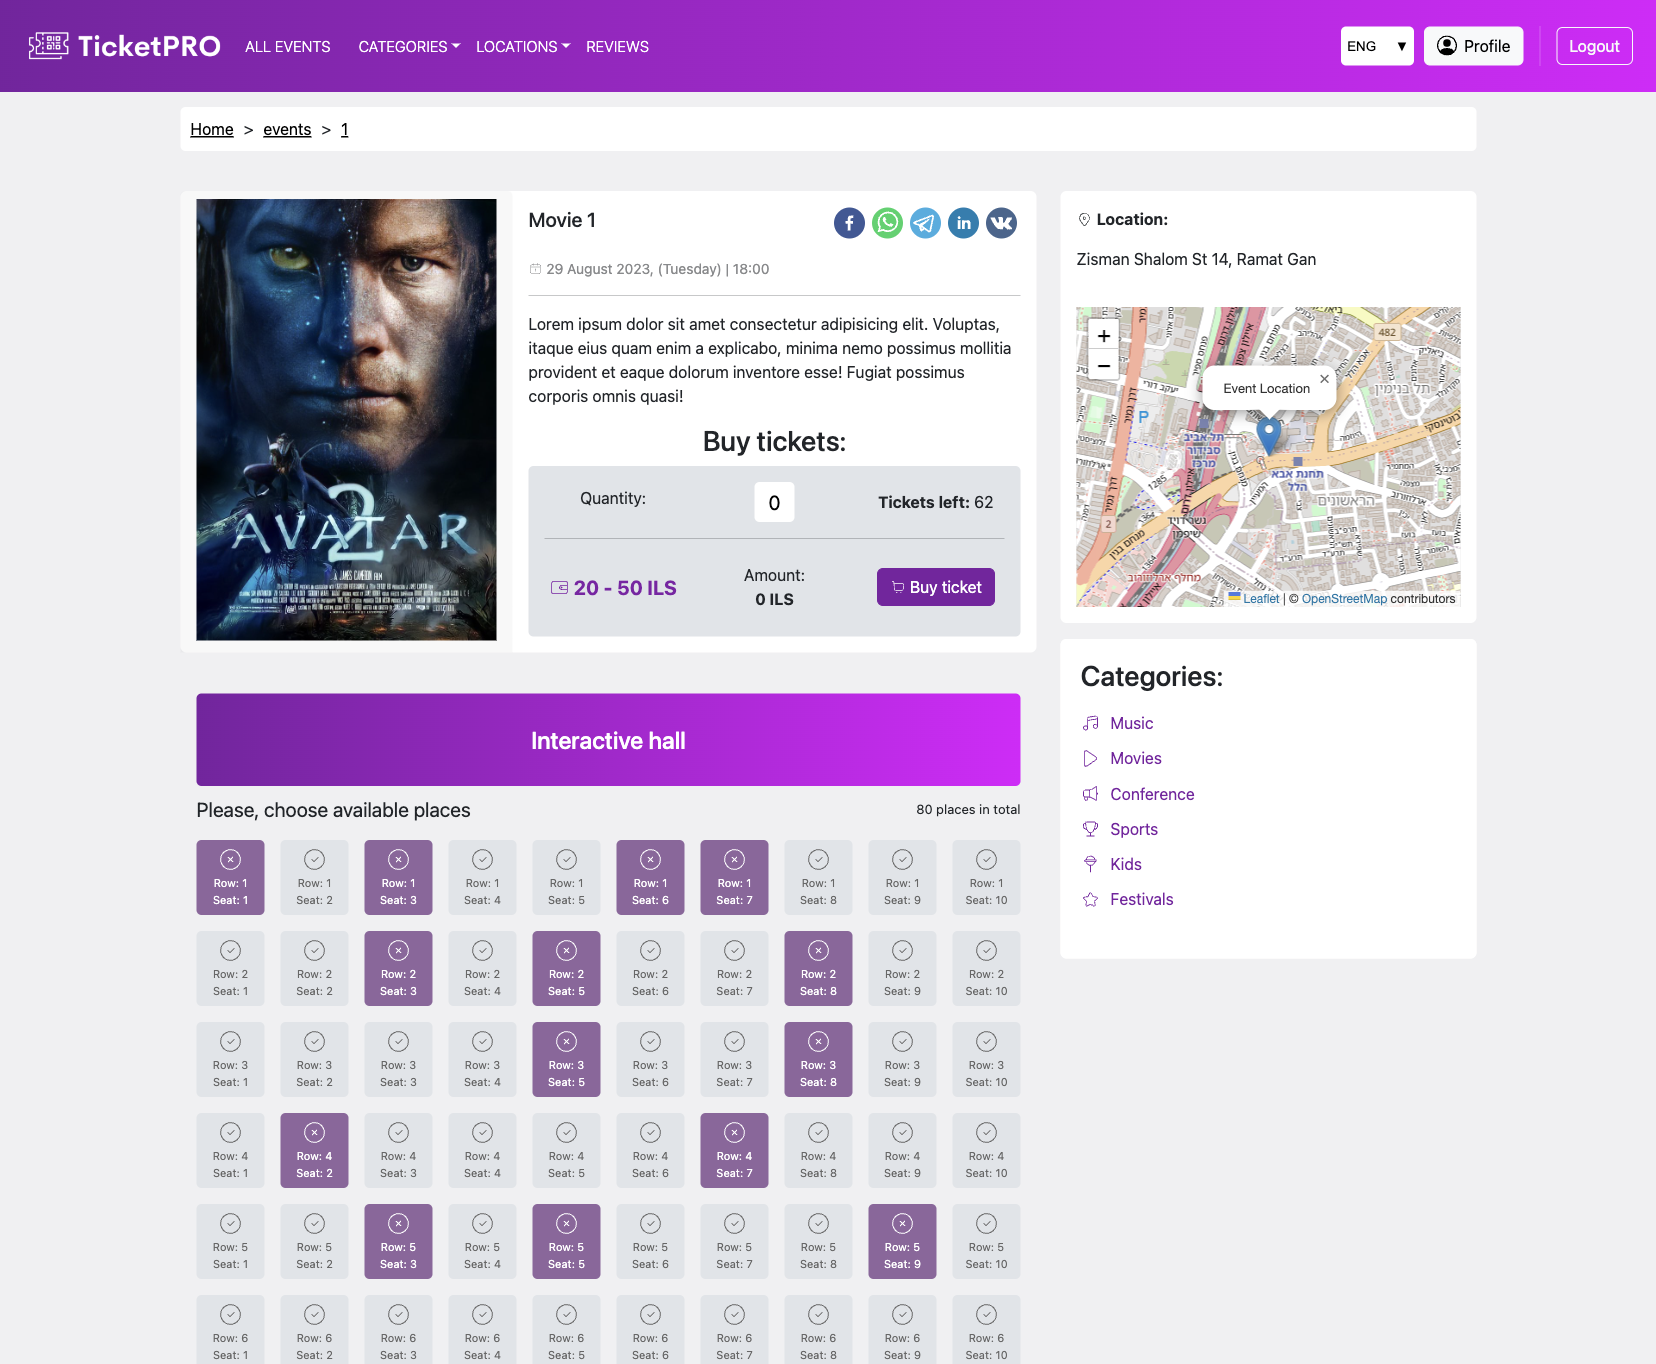1656x1364 pixels.
Task: Open the ENG language dropdown
Action: tap(1377, 46)
